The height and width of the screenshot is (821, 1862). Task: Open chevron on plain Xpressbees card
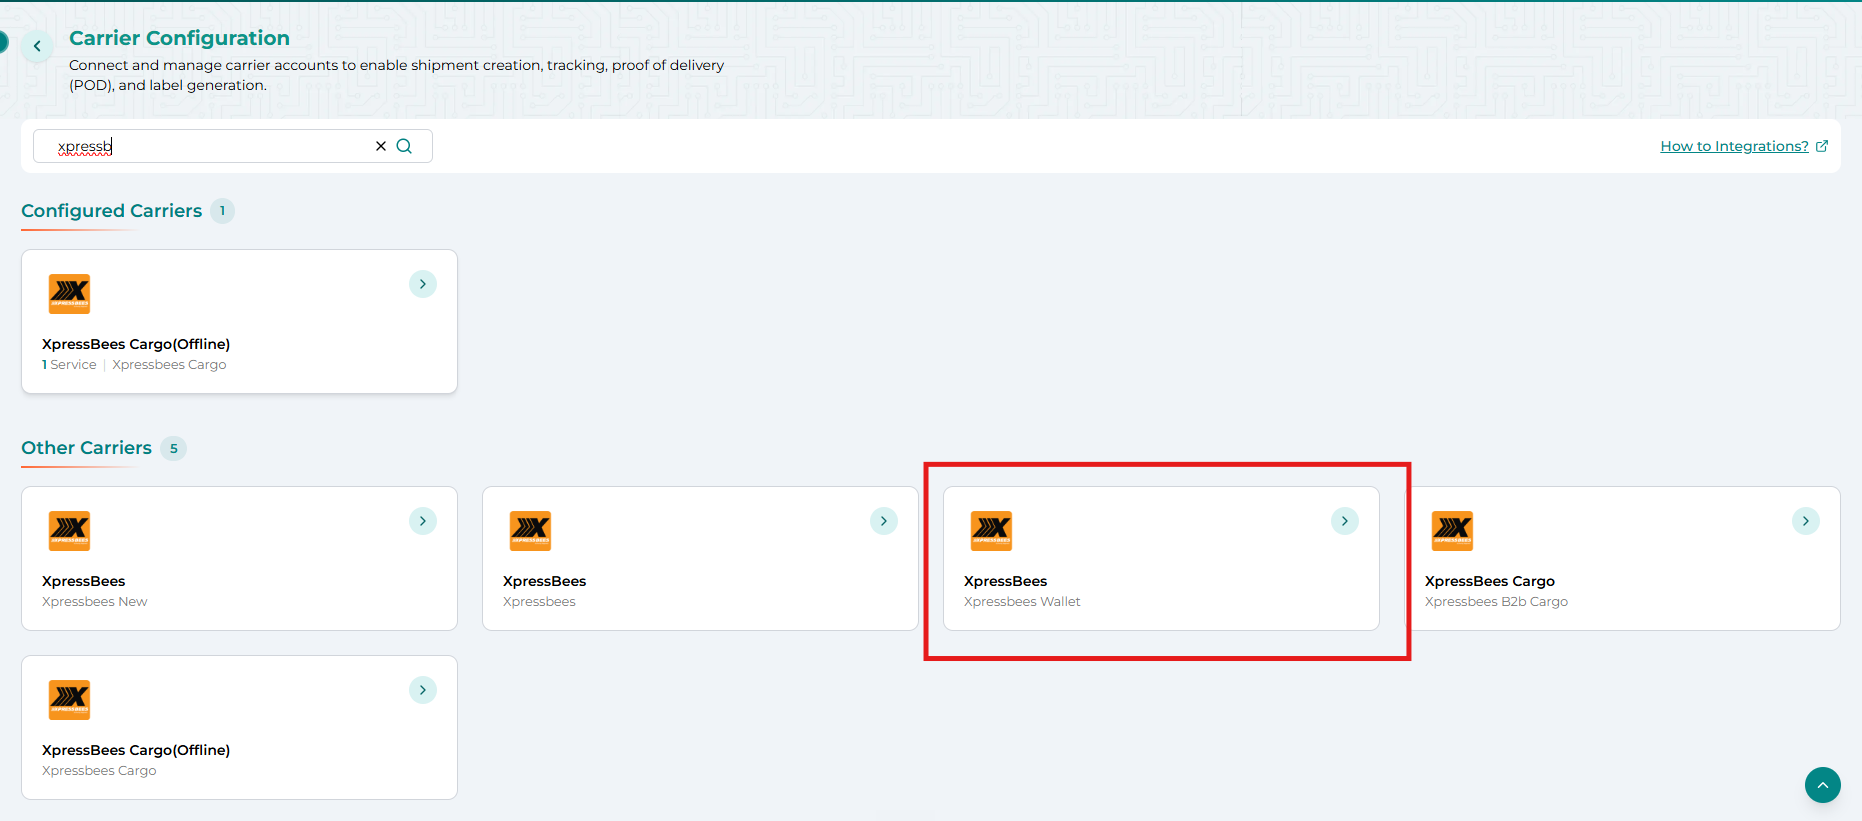point(884,521)
